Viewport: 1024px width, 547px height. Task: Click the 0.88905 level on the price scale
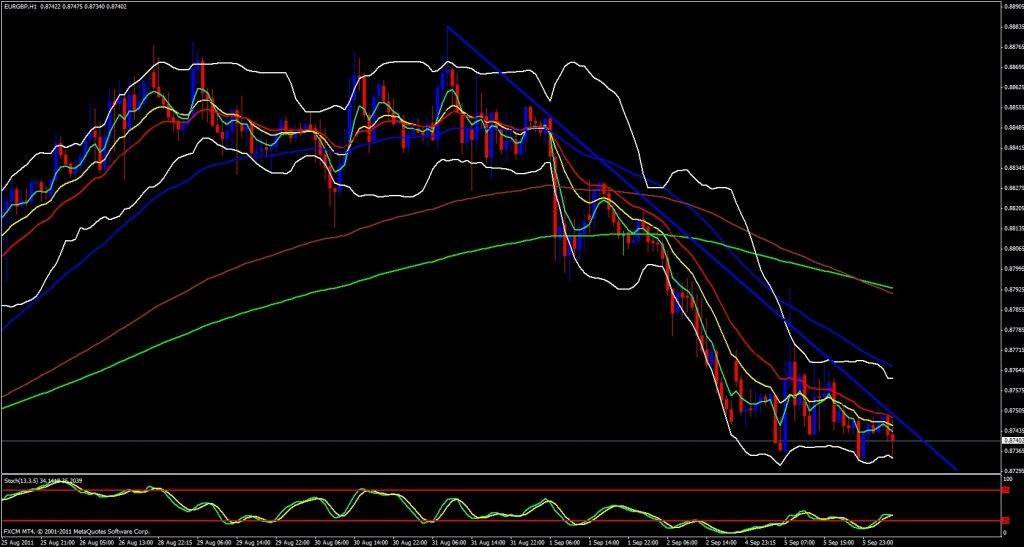pos(1012,5)
